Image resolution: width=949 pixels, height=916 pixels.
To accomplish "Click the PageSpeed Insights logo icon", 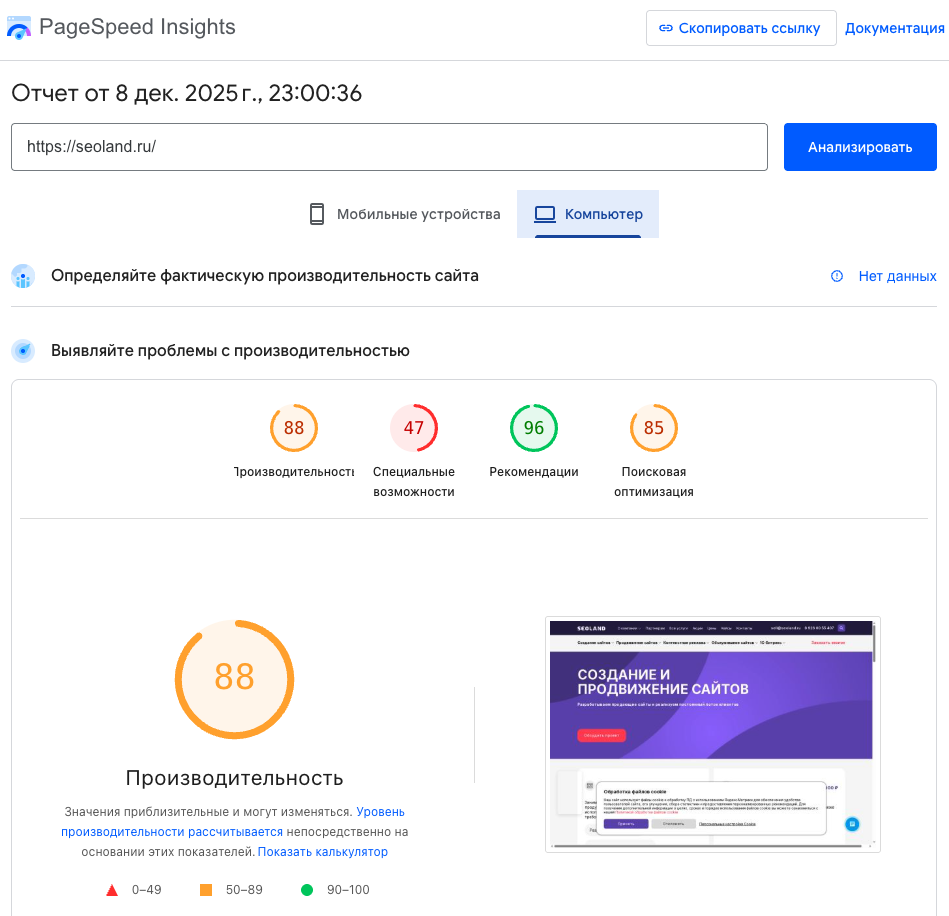I will pos(19,27).
